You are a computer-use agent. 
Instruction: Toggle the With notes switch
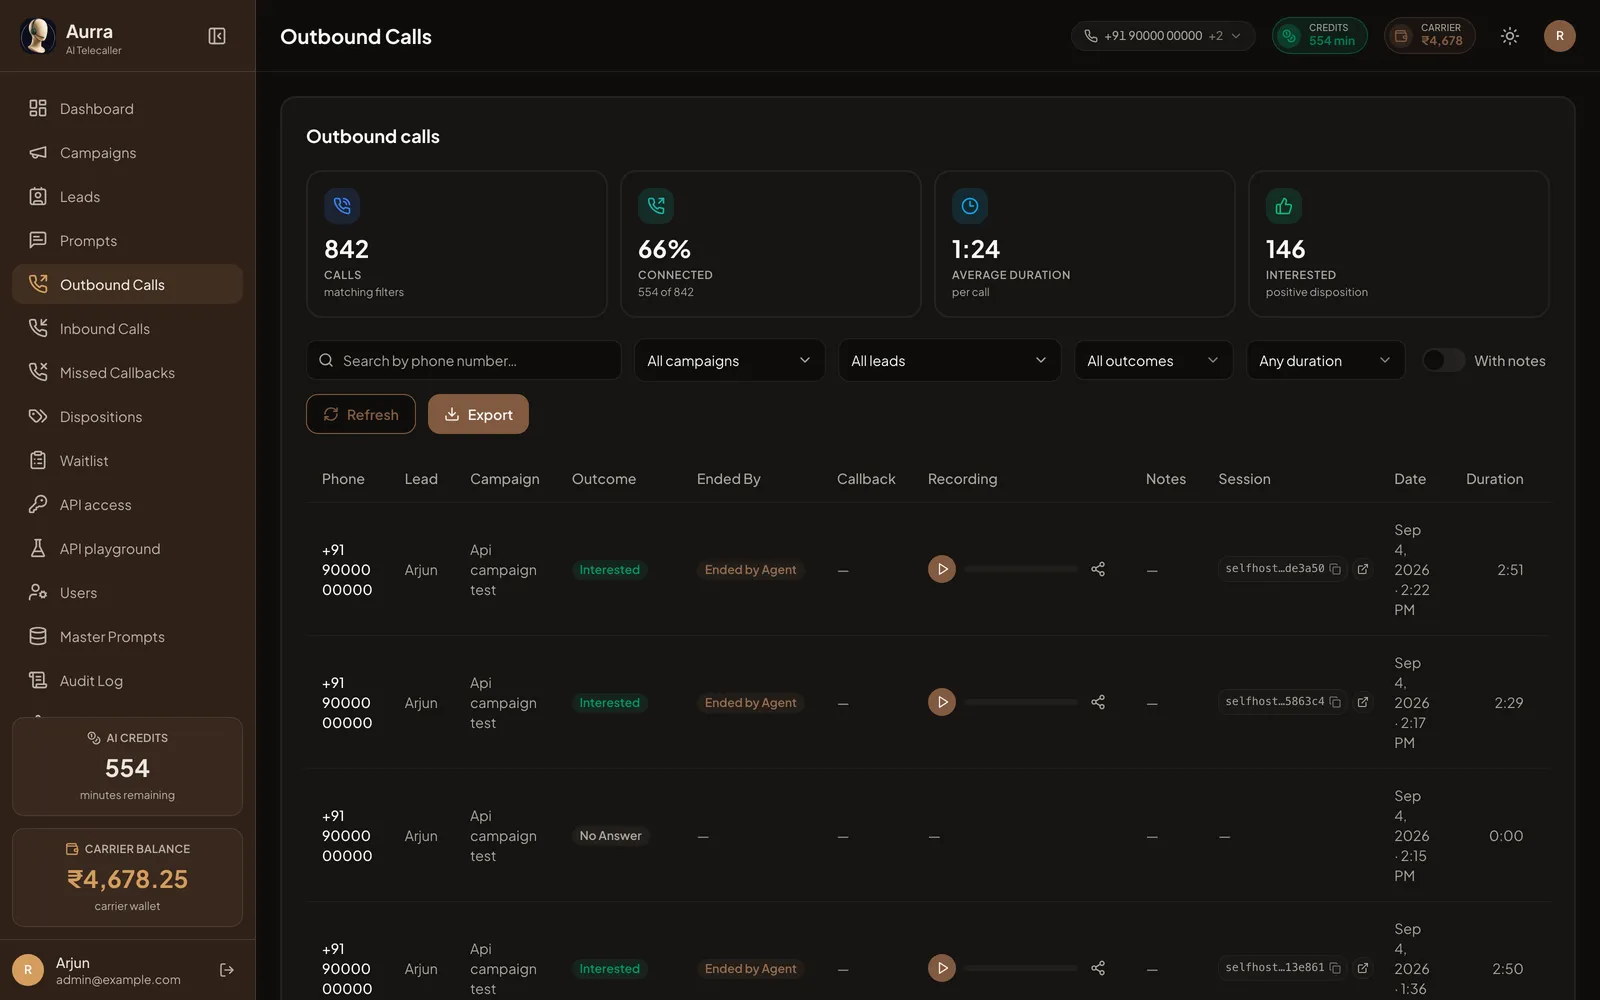pyautogui.click(x=1443, y=360)
